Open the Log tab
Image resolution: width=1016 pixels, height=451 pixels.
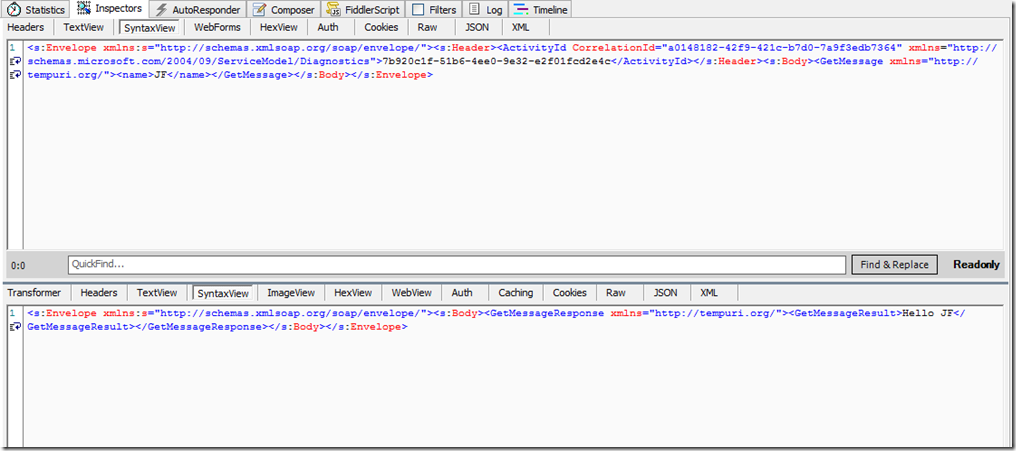click(486, 10)
